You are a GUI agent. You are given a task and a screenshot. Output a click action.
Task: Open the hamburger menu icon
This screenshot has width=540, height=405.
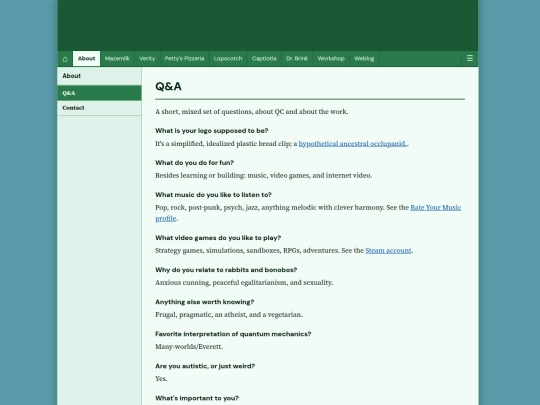(470, 59)
